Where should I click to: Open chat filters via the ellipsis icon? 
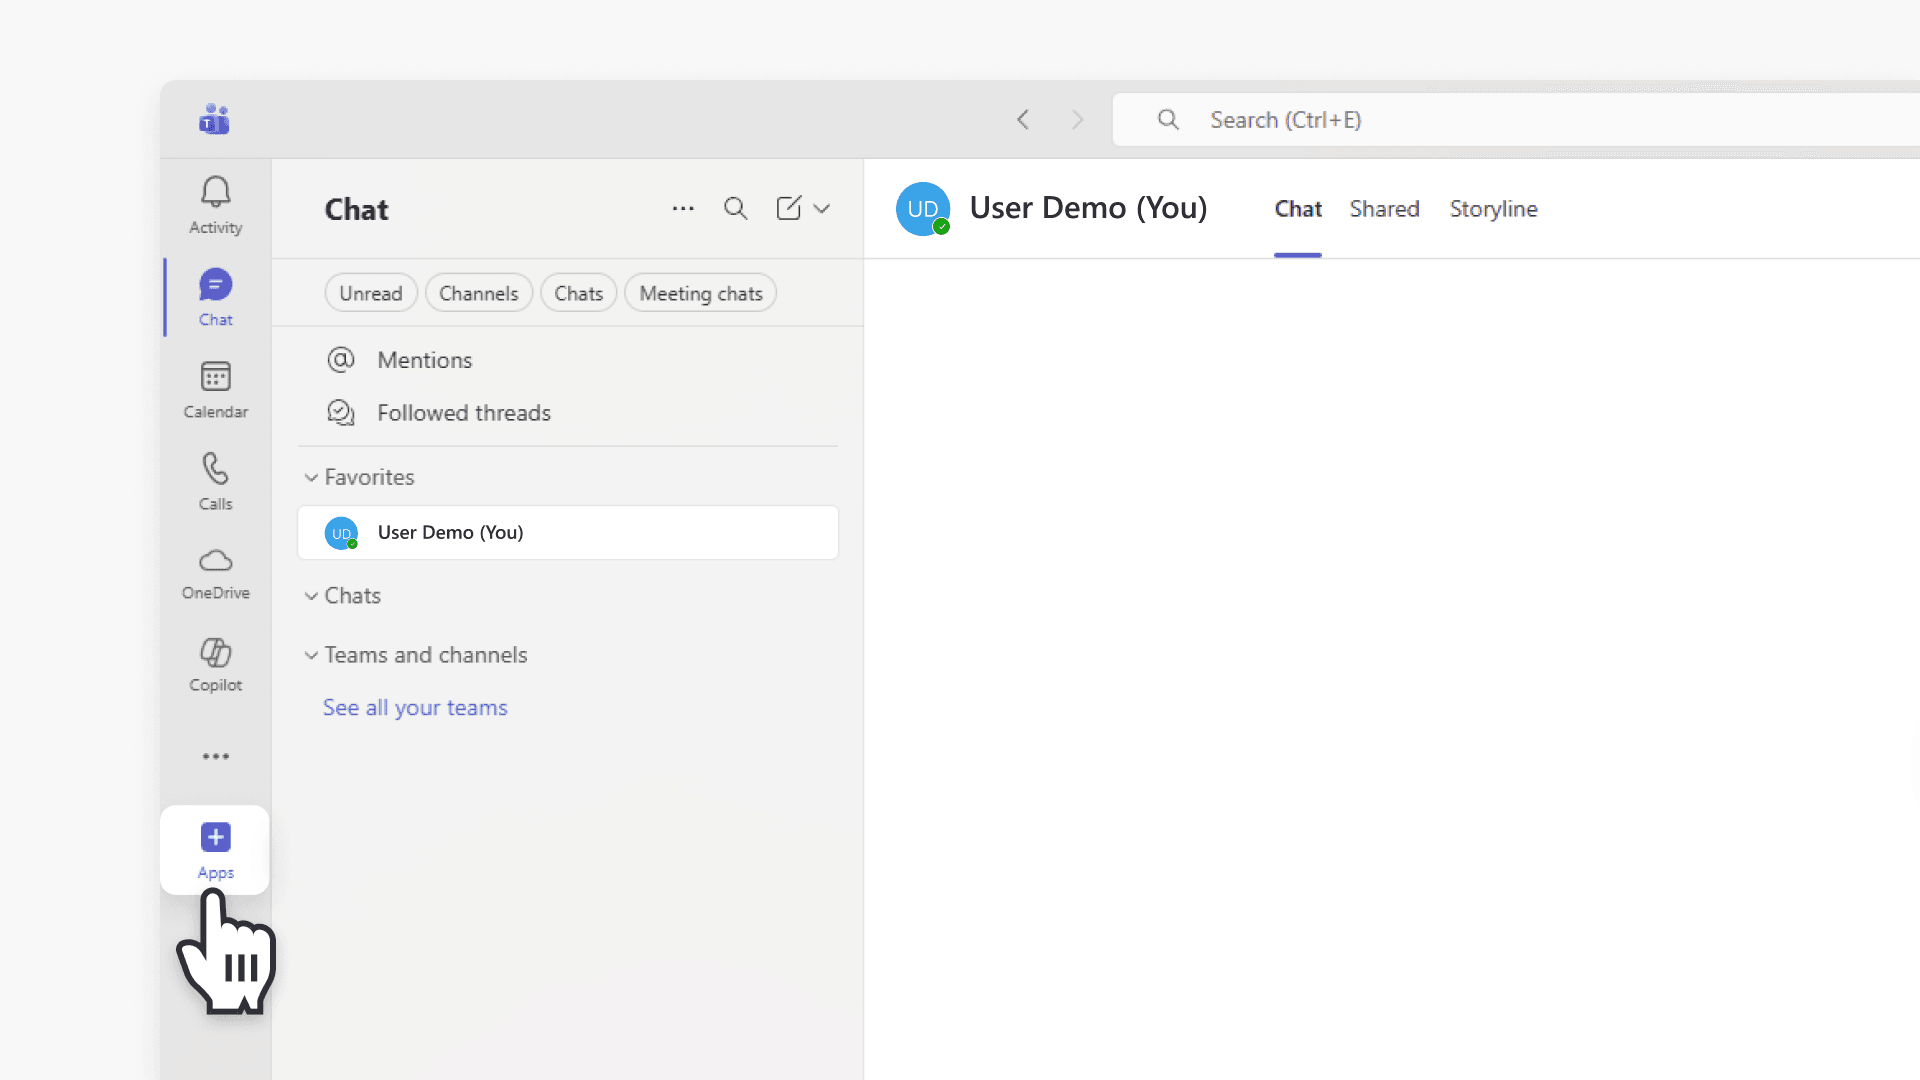click(683, 209)
